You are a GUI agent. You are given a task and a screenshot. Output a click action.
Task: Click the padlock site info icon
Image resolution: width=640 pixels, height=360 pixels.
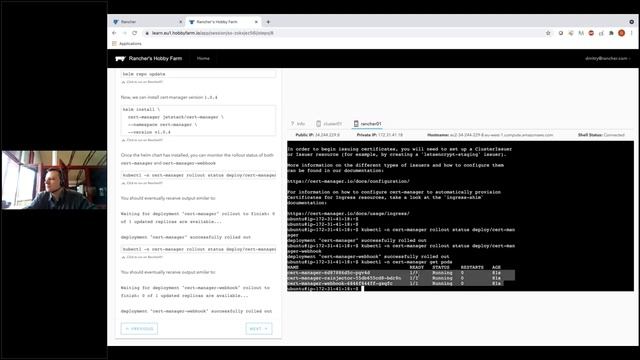pyautogui.click(x=147, y=33)
